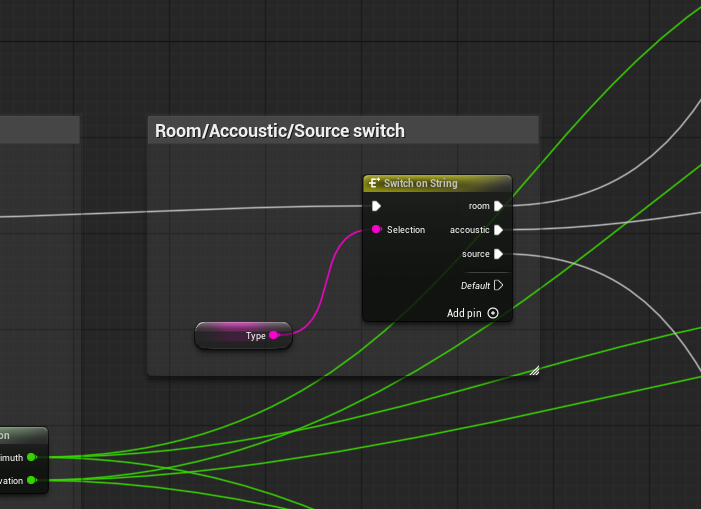Click the Add pin label

point(464,313)
